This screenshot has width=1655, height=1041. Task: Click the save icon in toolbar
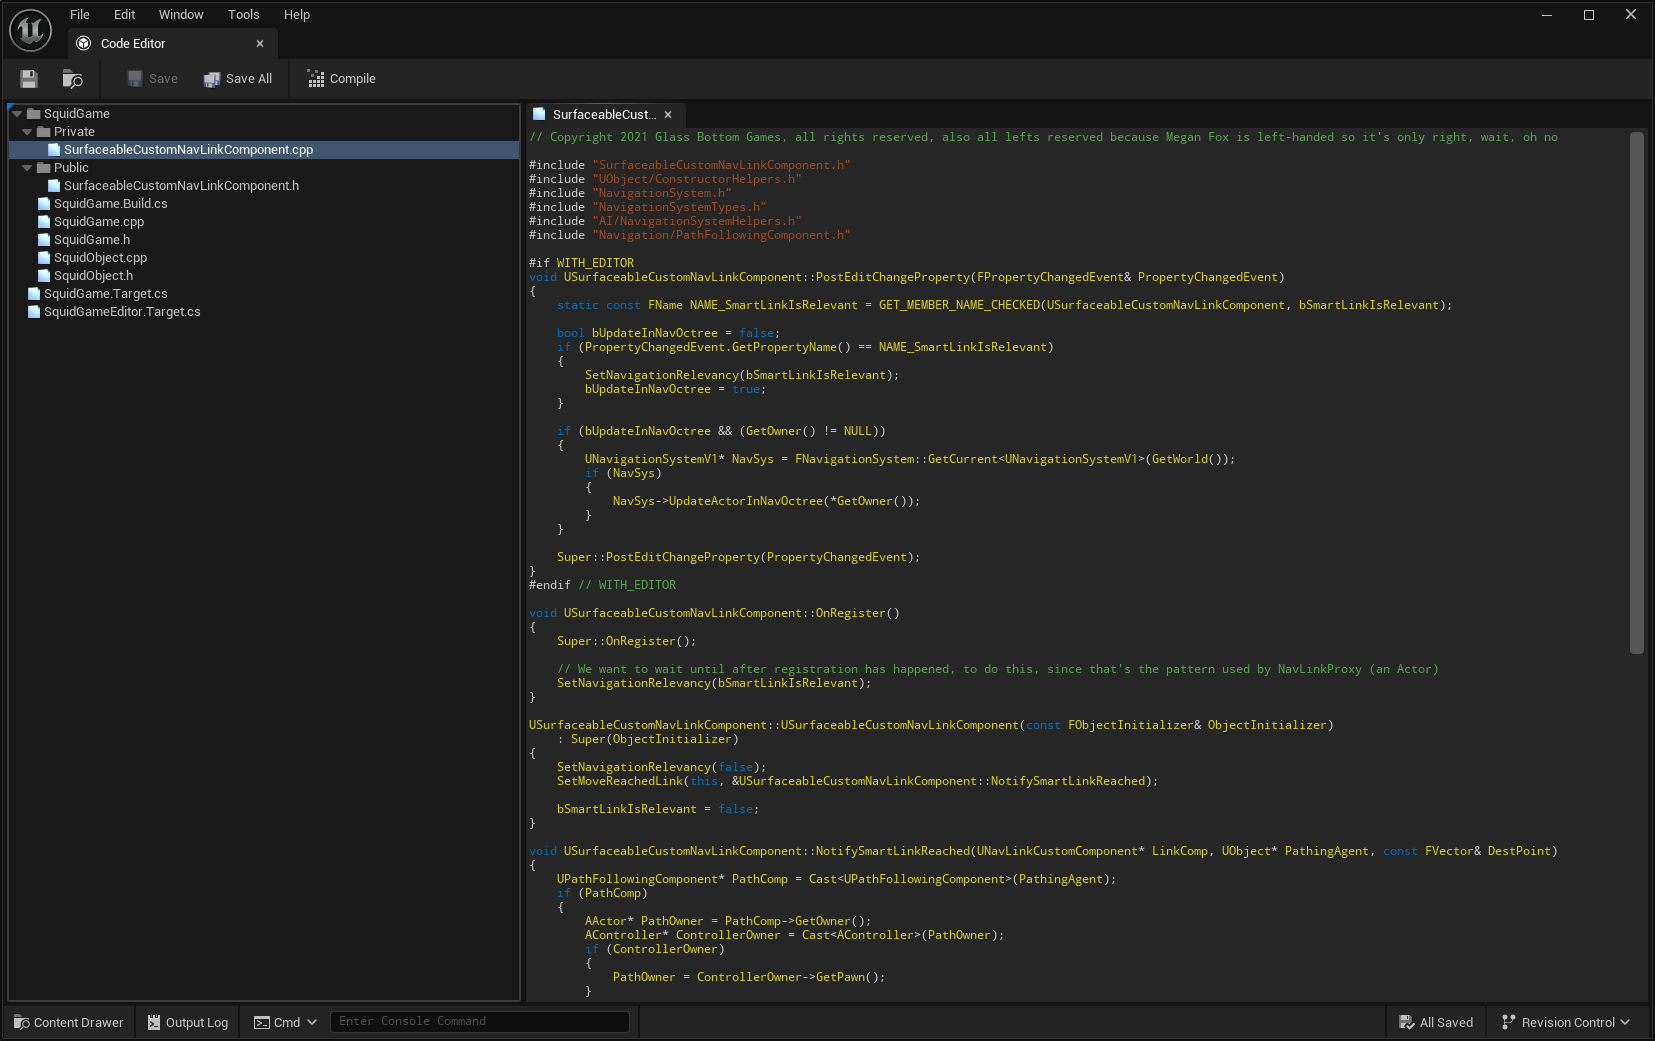[29, 79]
